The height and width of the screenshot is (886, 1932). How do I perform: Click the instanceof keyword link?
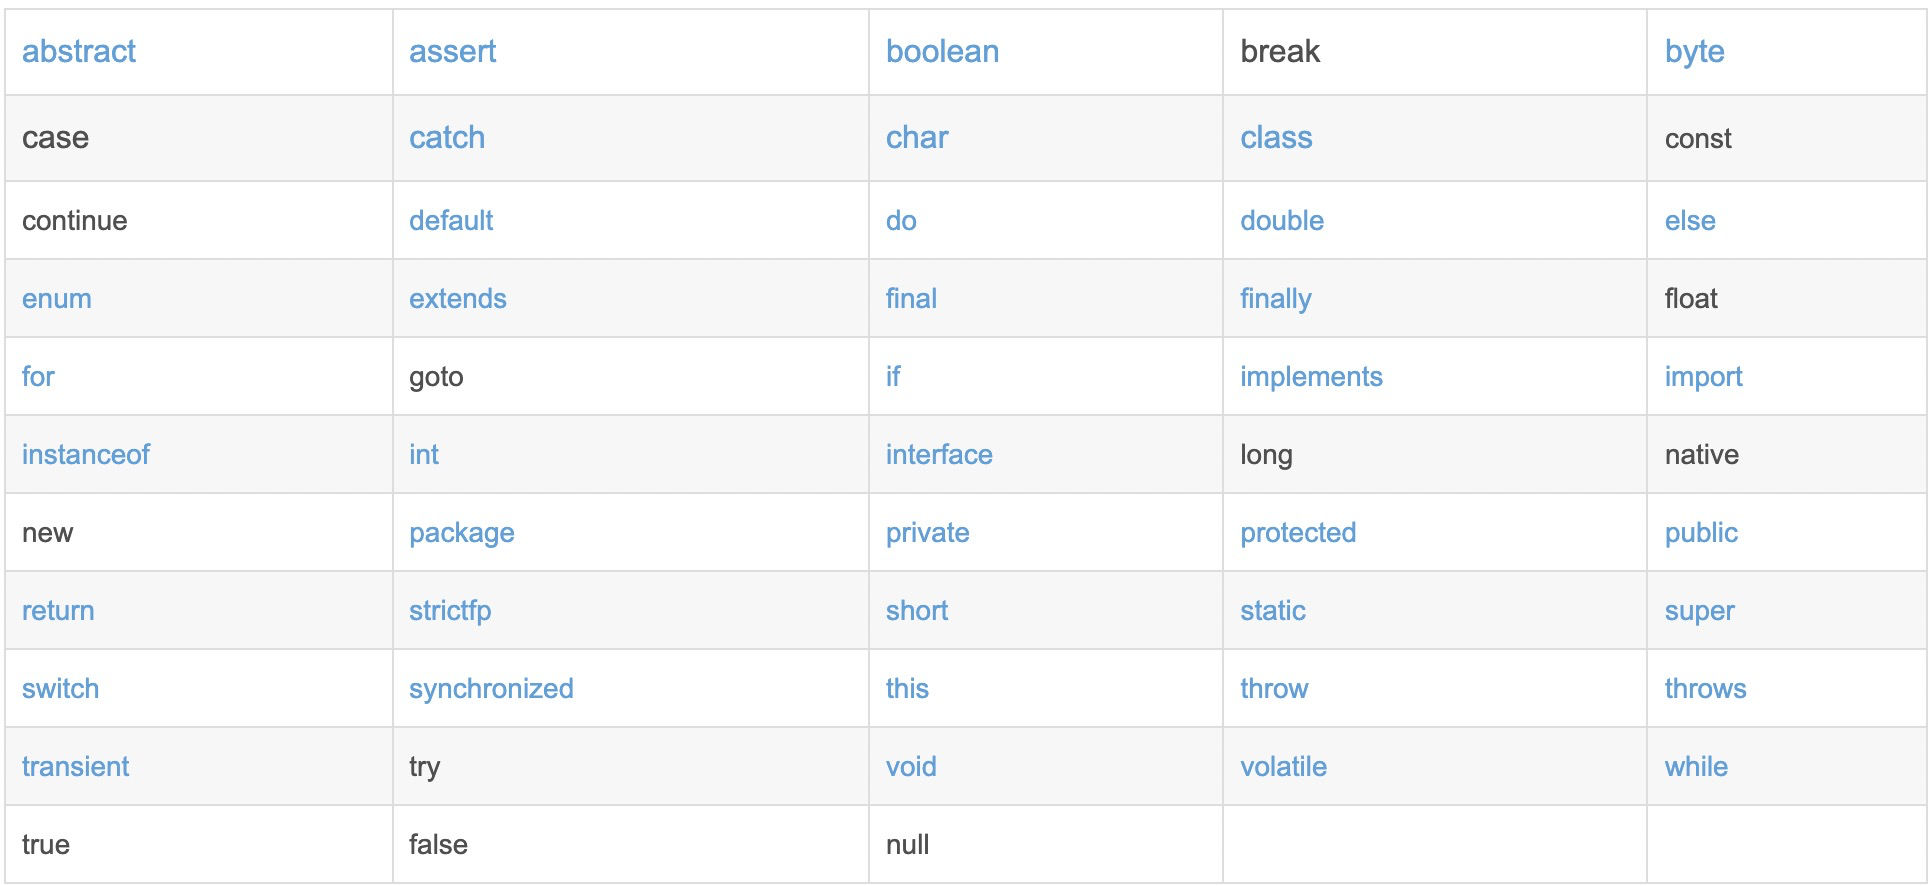(x=86, y=455)
